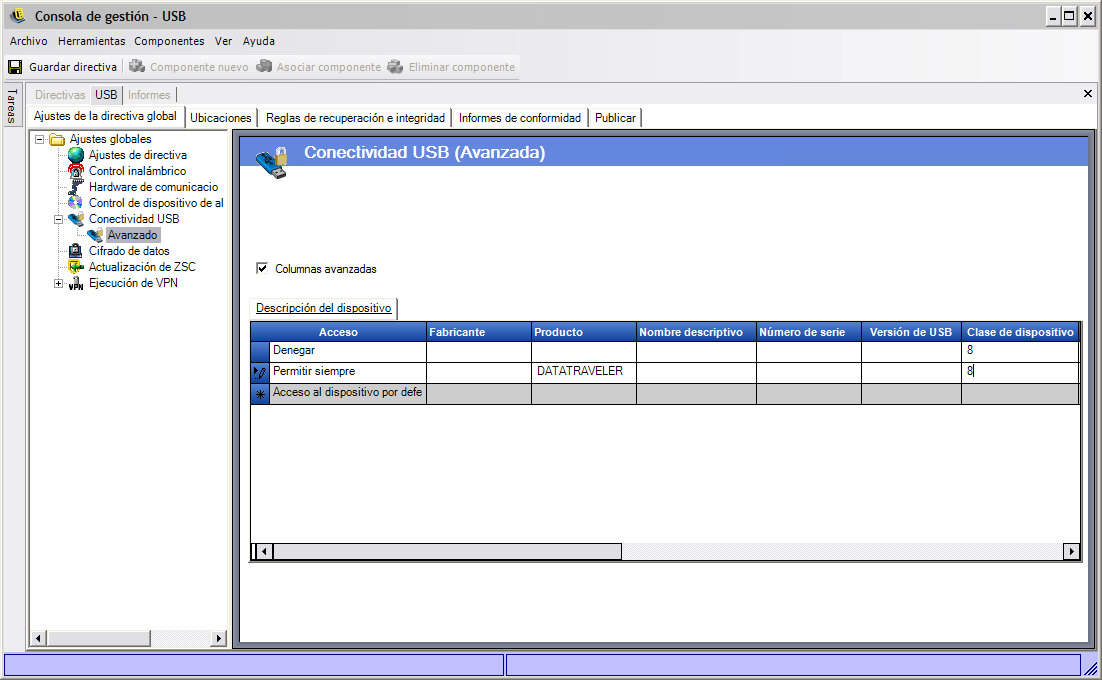Collapse the Ajustes globales tree node
The width and height of the screenshot is (1102, 680).
40,139
